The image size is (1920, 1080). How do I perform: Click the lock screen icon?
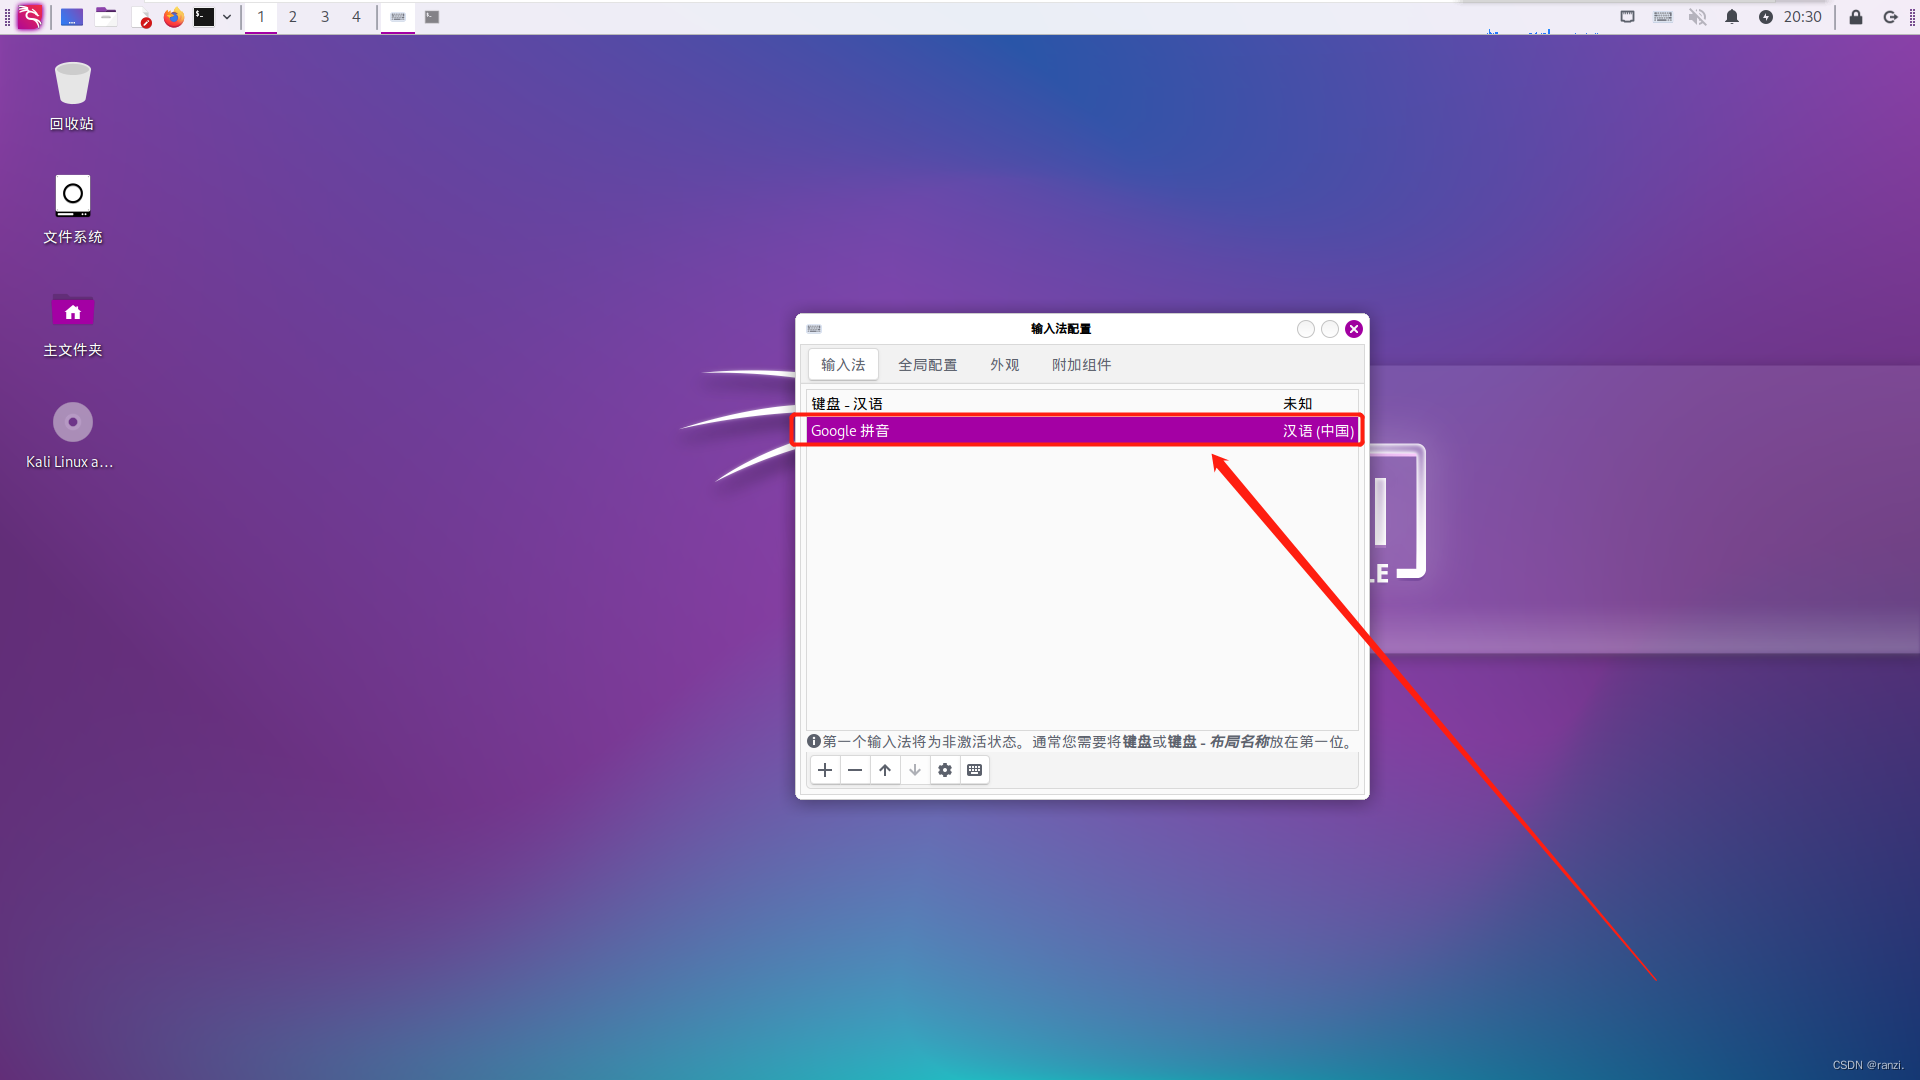pos(1855,17)
